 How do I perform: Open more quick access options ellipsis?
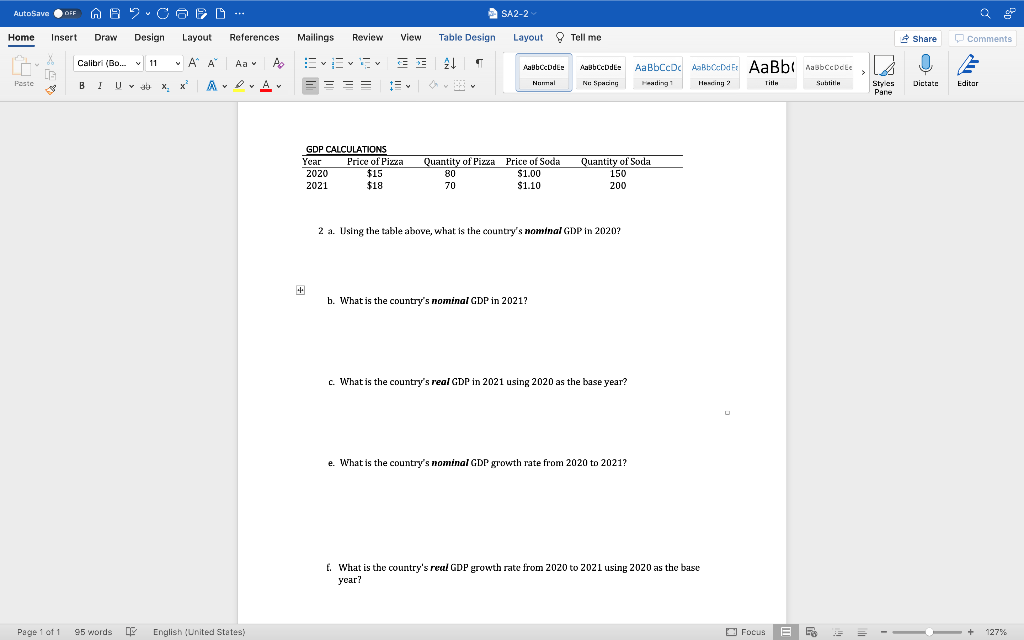pyautogui.click(x=240, y=13)
